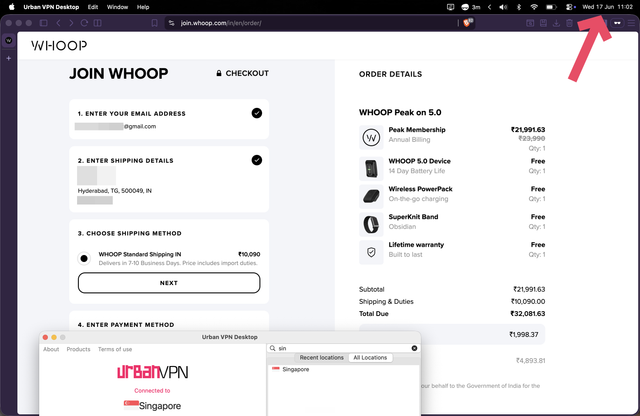Select the WHOOP tab in vertical sidebar
640x416 pixels.
point(9,40)
